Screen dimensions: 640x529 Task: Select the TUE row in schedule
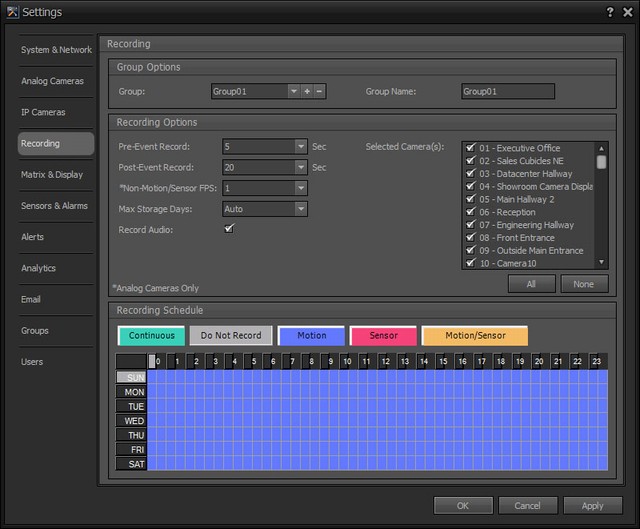[131, 406]
